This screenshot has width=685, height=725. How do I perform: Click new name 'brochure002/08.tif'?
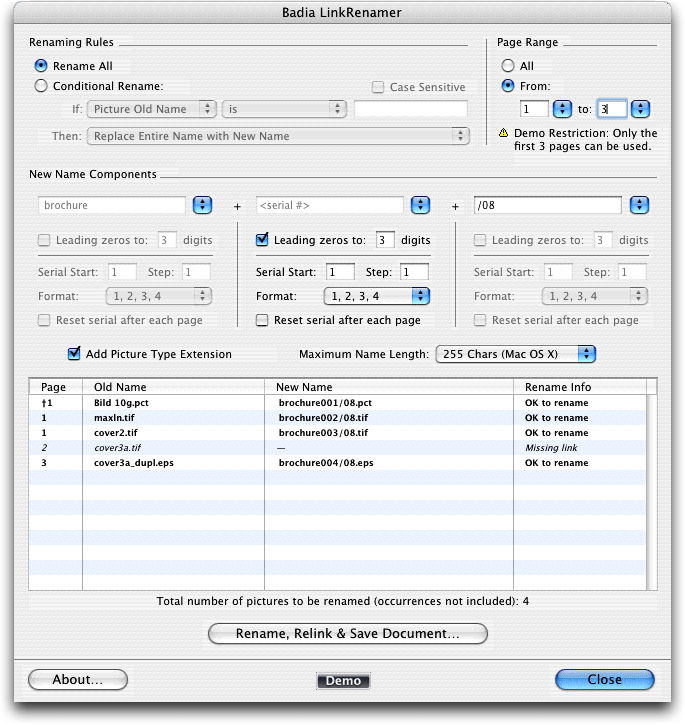pyautogui.click(x=323, y=418)
